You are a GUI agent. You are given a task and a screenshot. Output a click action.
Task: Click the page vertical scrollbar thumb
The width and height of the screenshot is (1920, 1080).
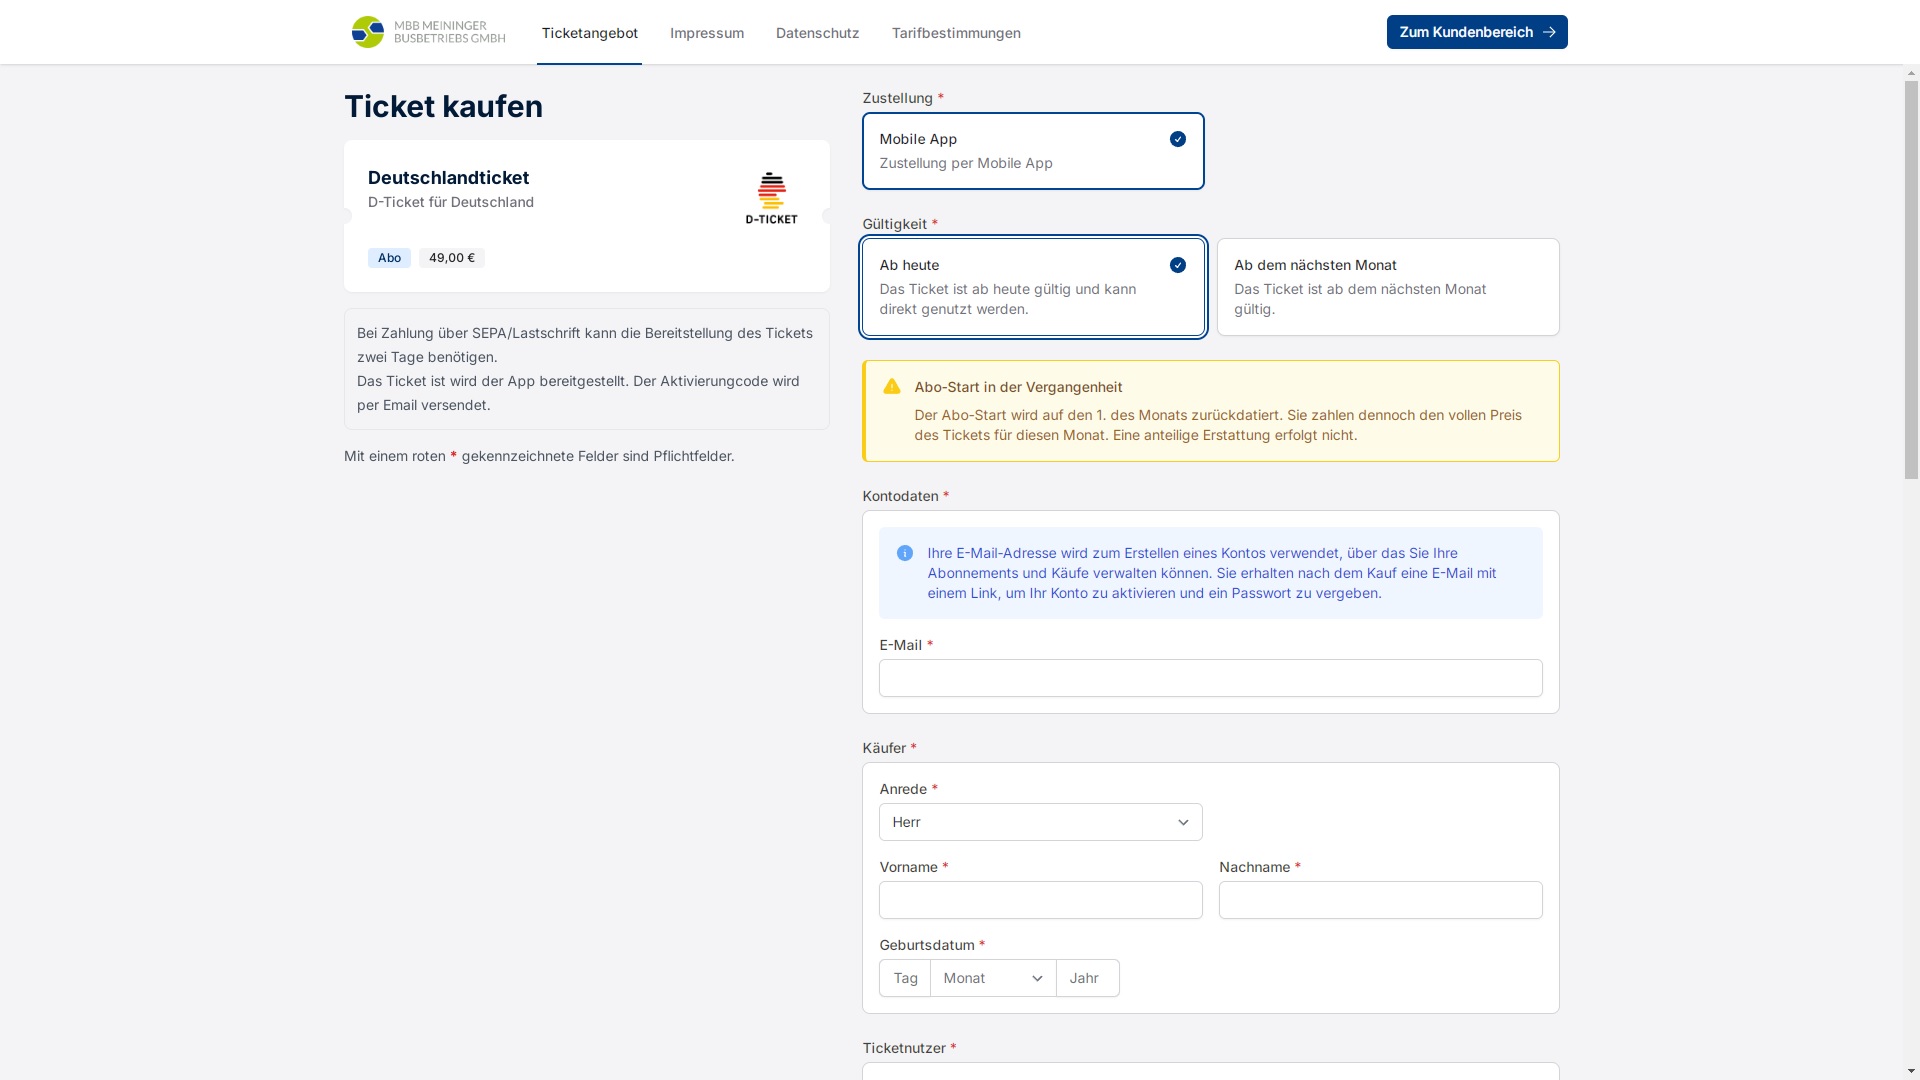click(1911, 280)
